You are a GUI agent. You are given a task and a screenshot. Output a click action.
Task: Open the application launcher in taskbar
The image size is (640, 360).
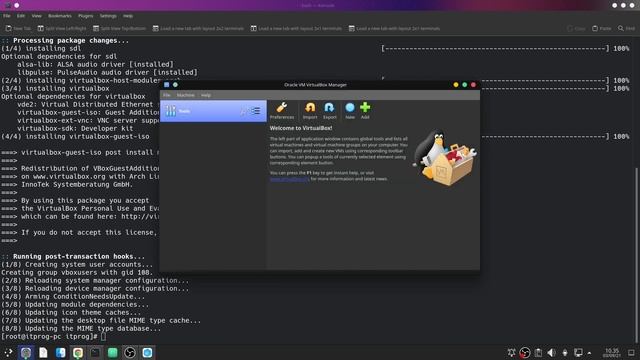tap(8, 353)
